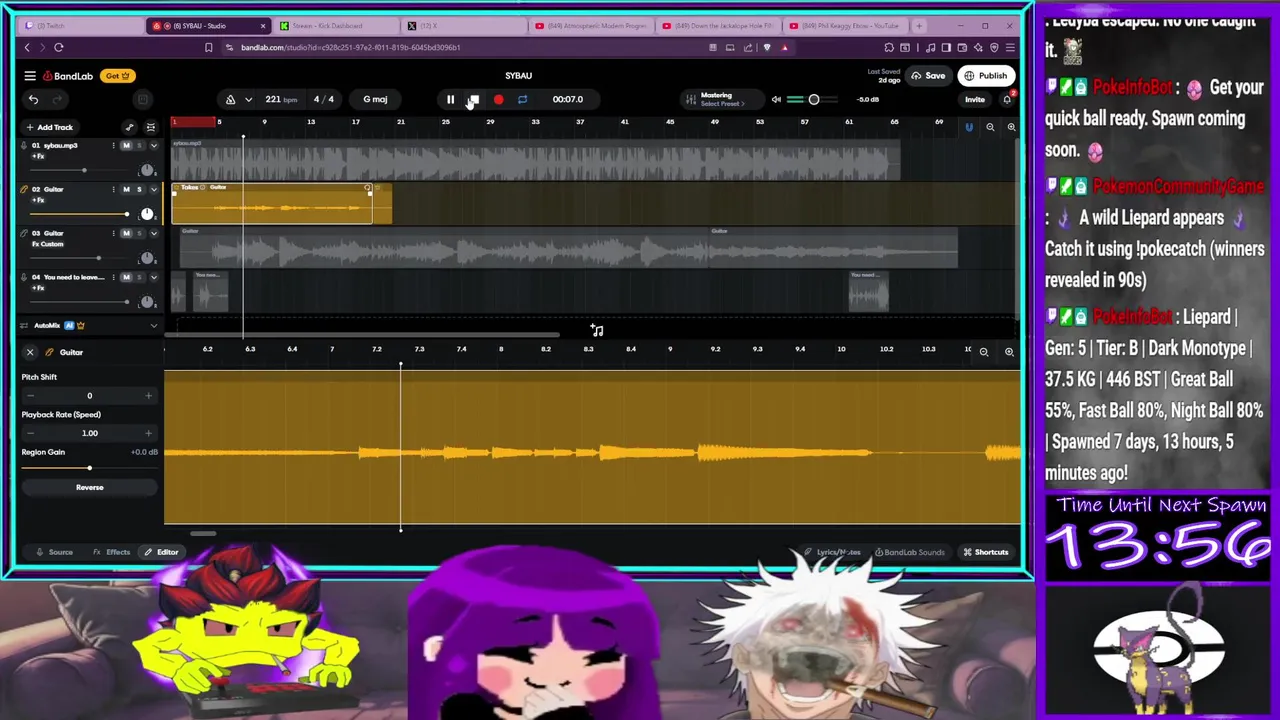Open the metronome settings

coord(230,99)
